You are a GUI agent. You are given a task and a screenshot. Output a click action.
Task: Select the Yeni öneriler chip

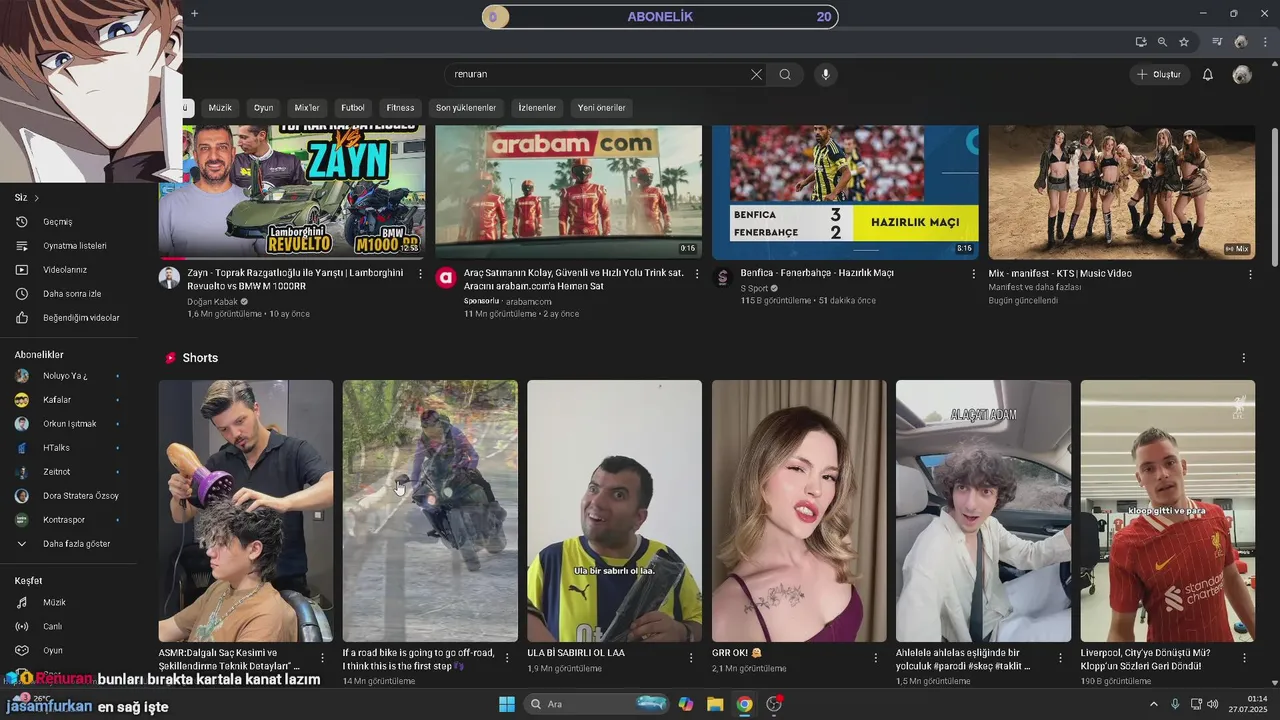(601, 108)
